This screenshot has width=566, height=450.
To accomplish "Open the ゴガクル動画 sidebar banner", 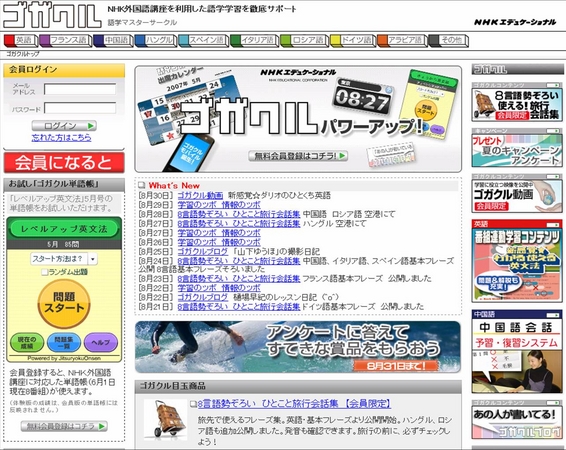I will [x=517, y=196].
